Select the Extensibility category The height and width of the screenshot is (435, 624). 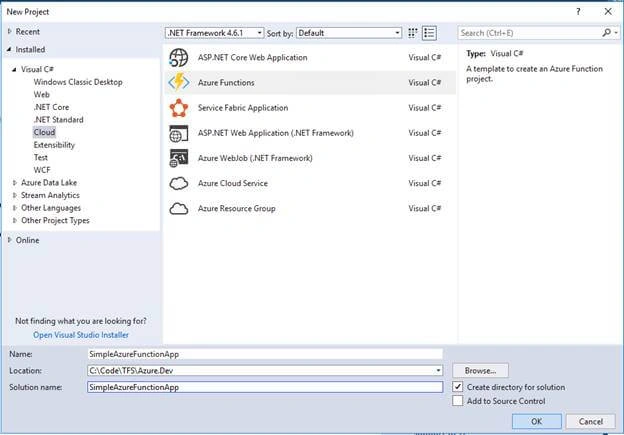click(54, 145)
